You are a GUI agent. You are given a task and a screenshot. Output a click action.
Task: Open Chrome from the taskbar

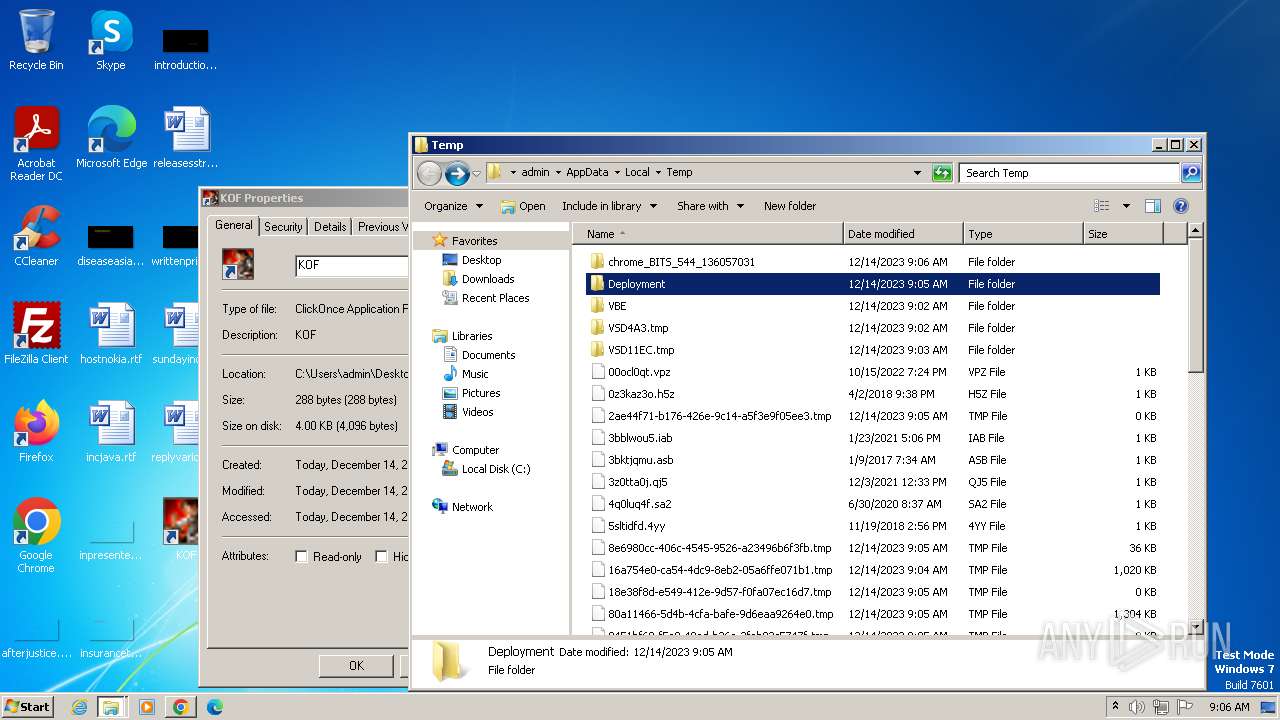point(181,707)
